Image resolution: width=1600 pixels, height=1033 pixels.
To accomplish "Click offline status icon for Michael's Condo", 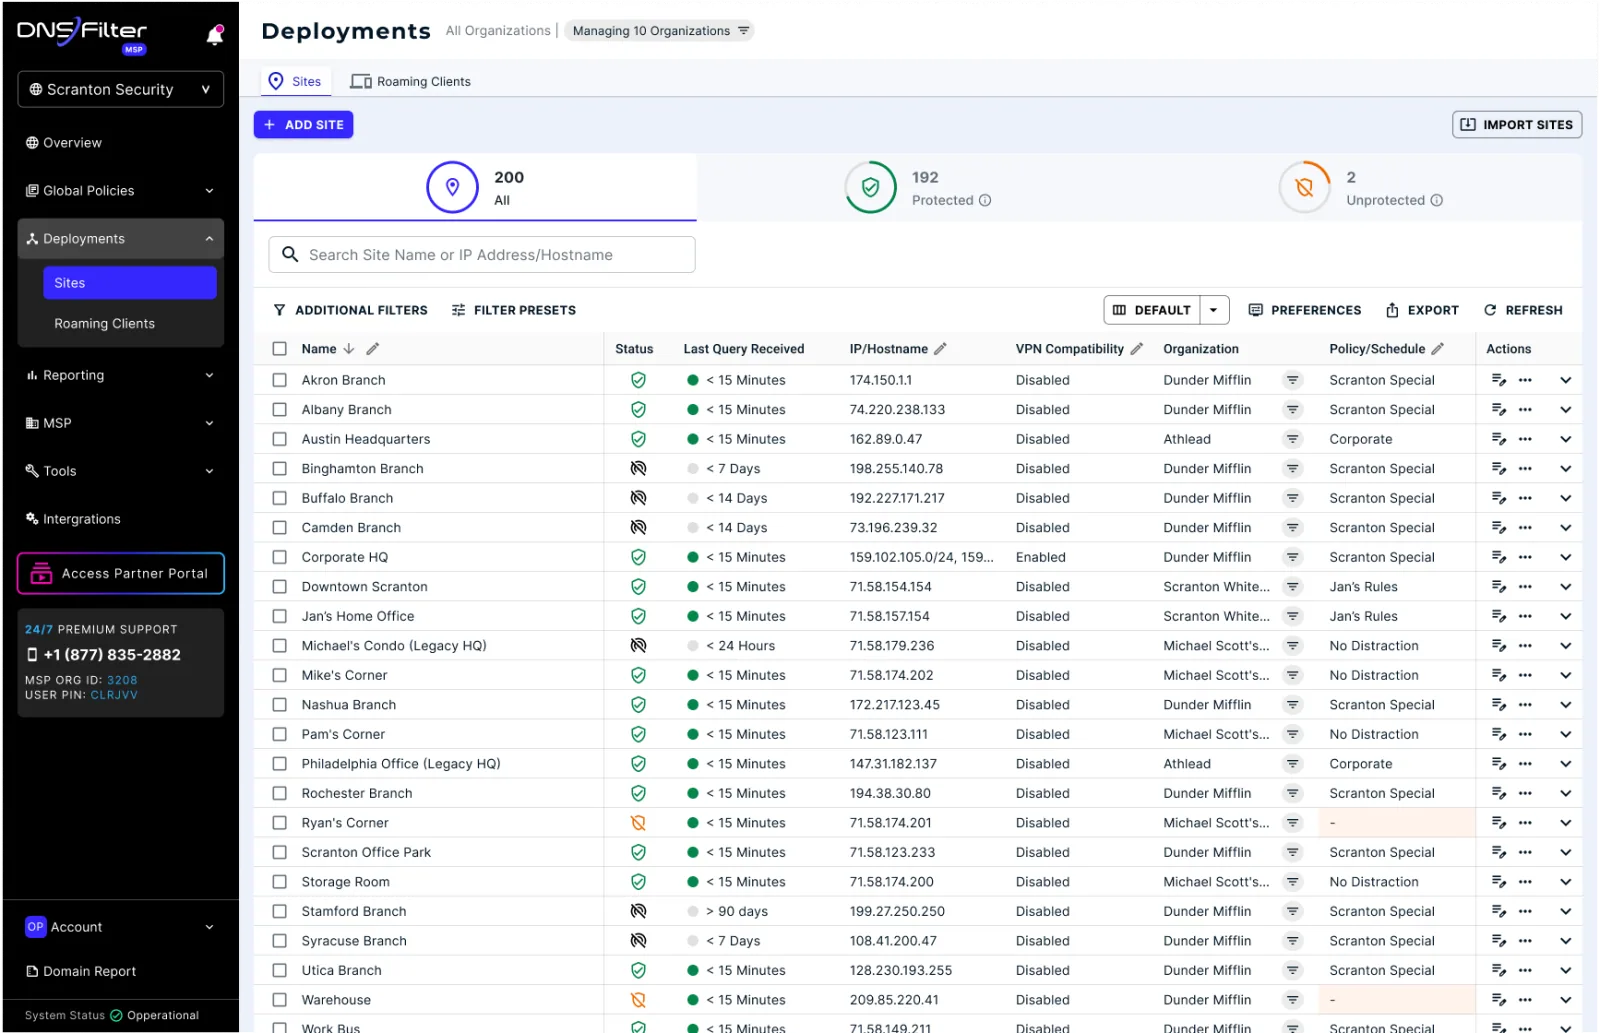I will pyautogui.click(x=638, y=646).
